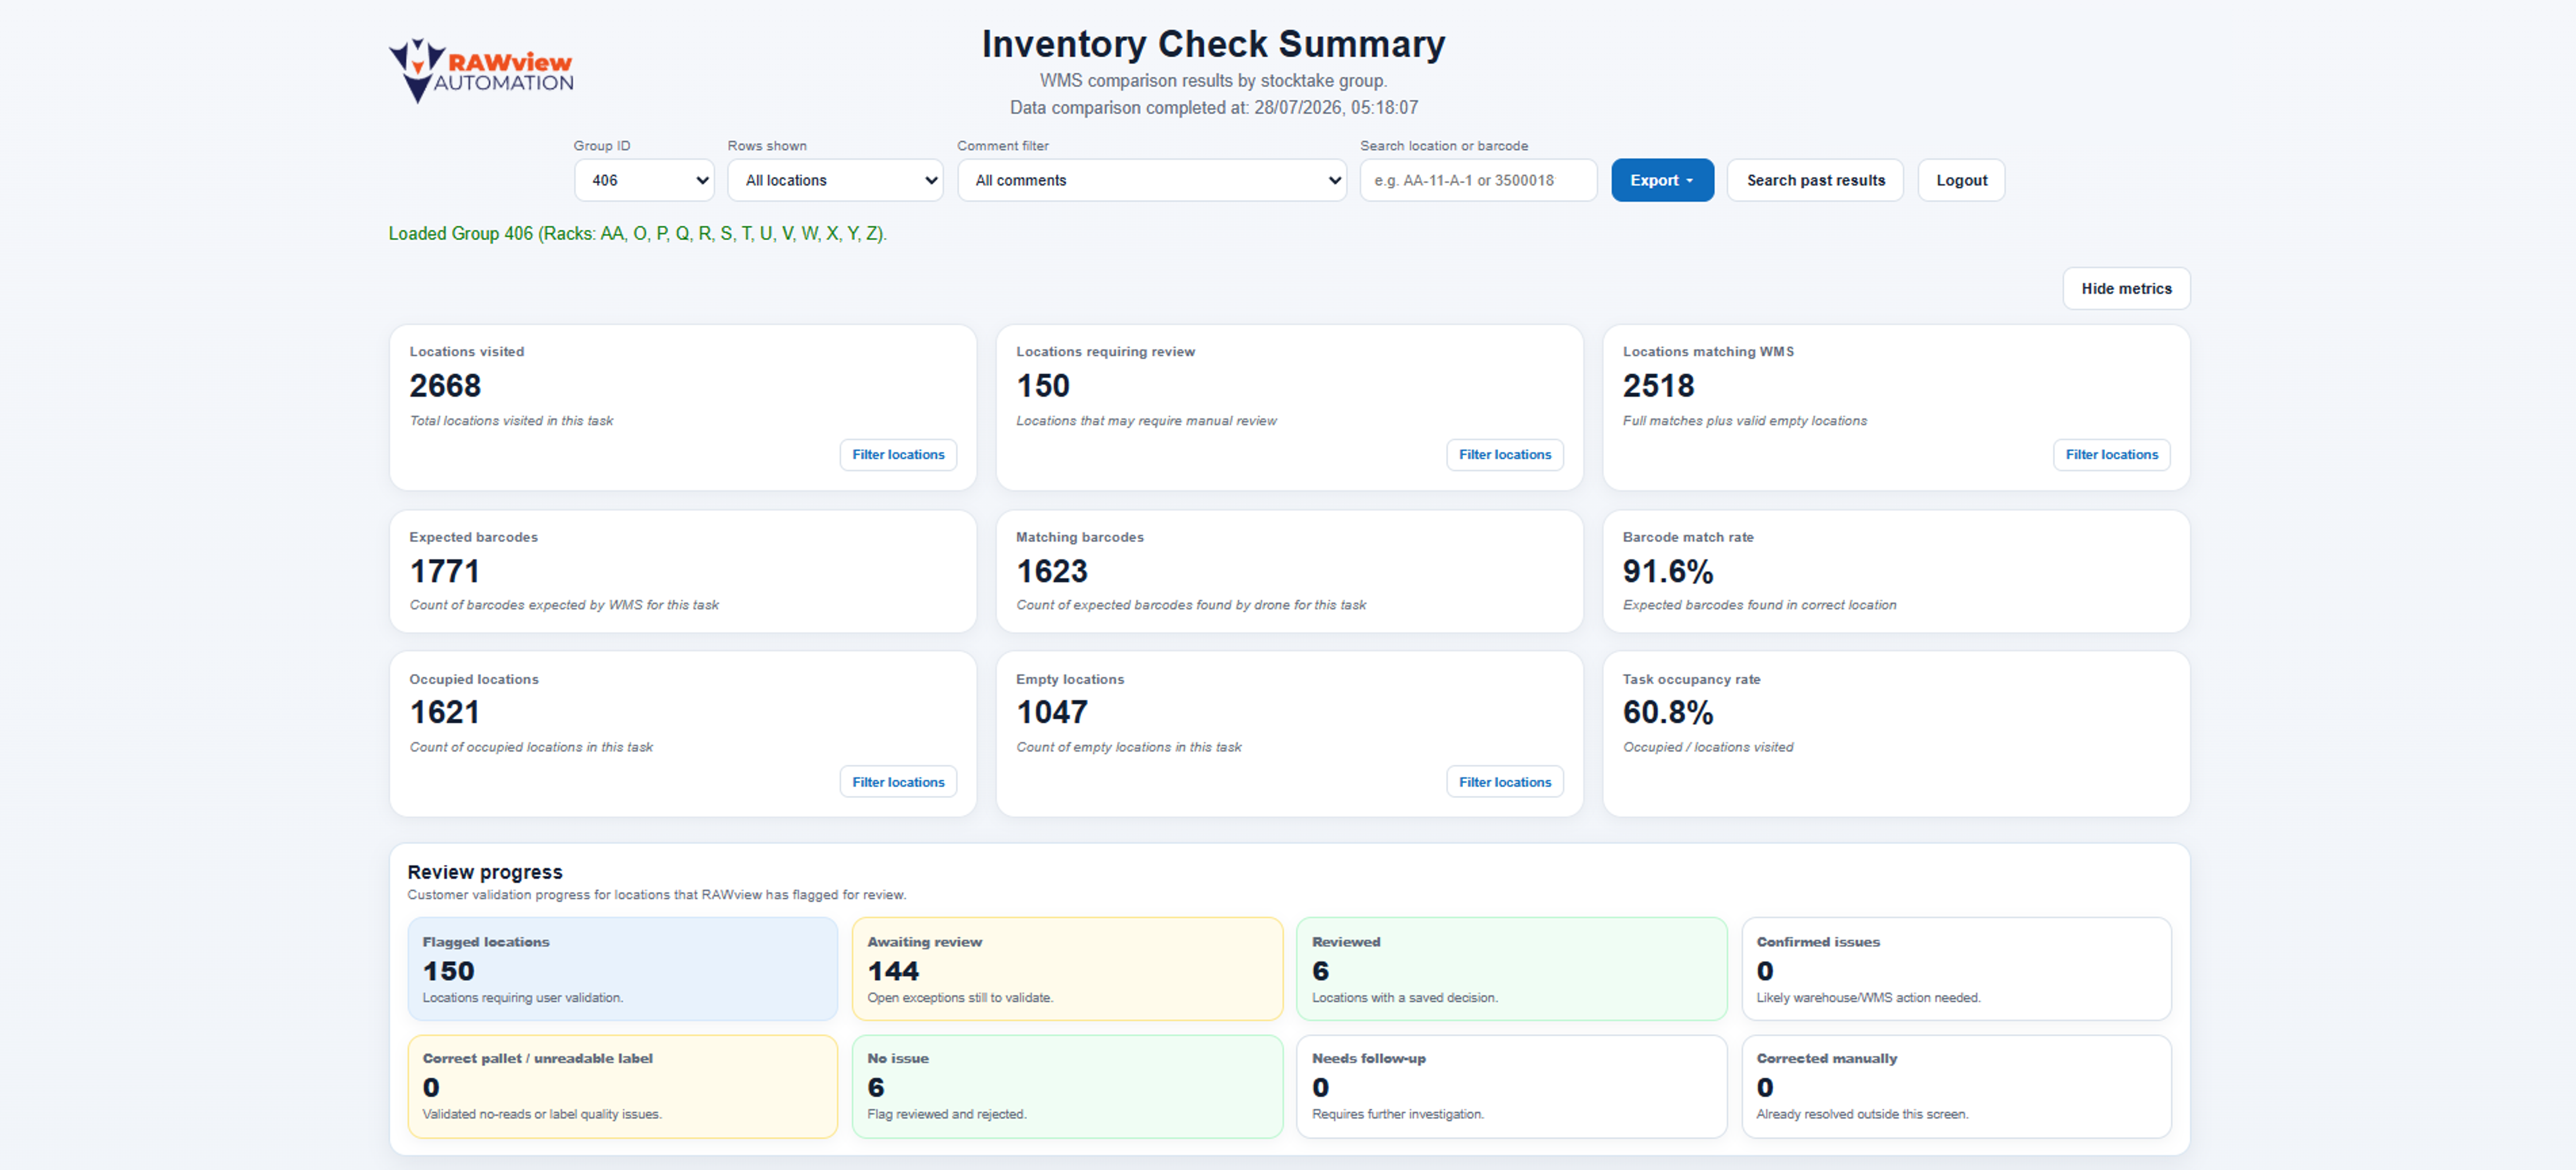The width and height of the screenshot is (2576, 1170).
Task: Filter locations under Locations requiring review
Action: tap(1505, 454)
